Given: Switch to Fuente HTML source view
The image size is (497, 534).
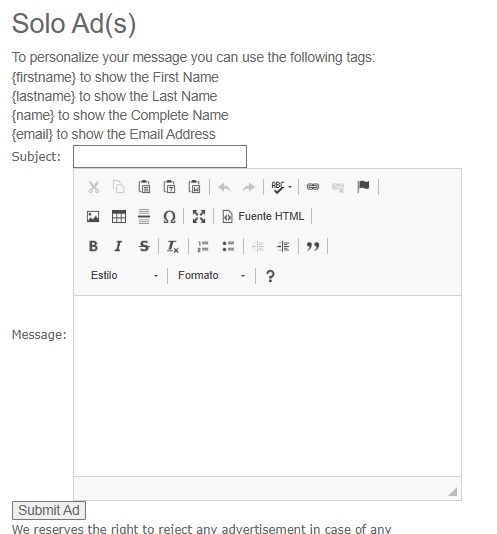Looking at the screenshot, I should [x=263, y=217].
